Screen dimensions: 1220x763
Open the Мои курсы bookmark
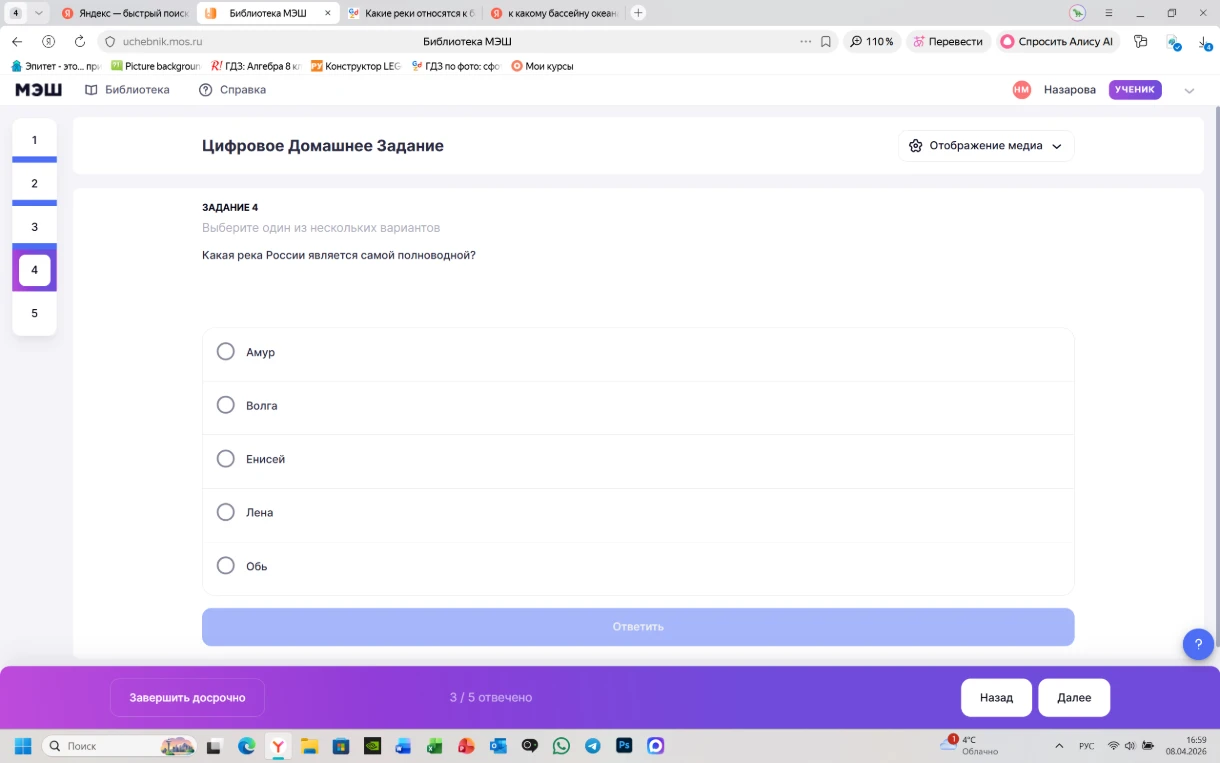[x=542, y=66]
